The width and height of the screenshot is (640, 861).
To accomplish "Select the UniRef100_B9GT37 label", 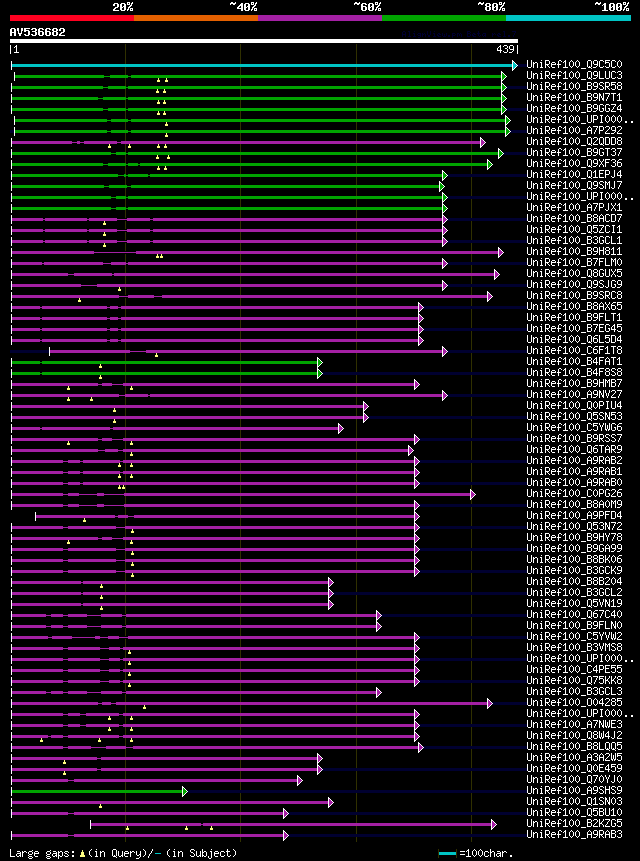I will coord(574,153).
